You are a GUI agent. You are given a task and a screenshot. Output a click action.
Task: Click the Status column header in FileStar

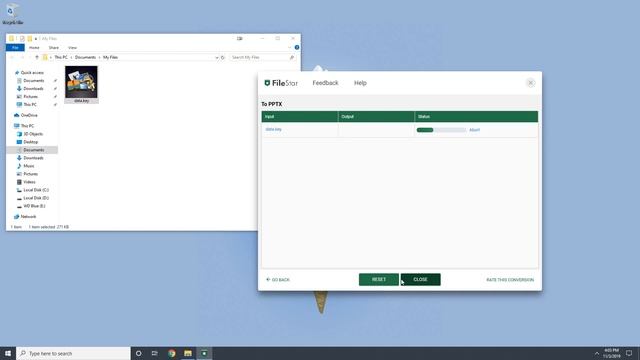tap(476, 117)
